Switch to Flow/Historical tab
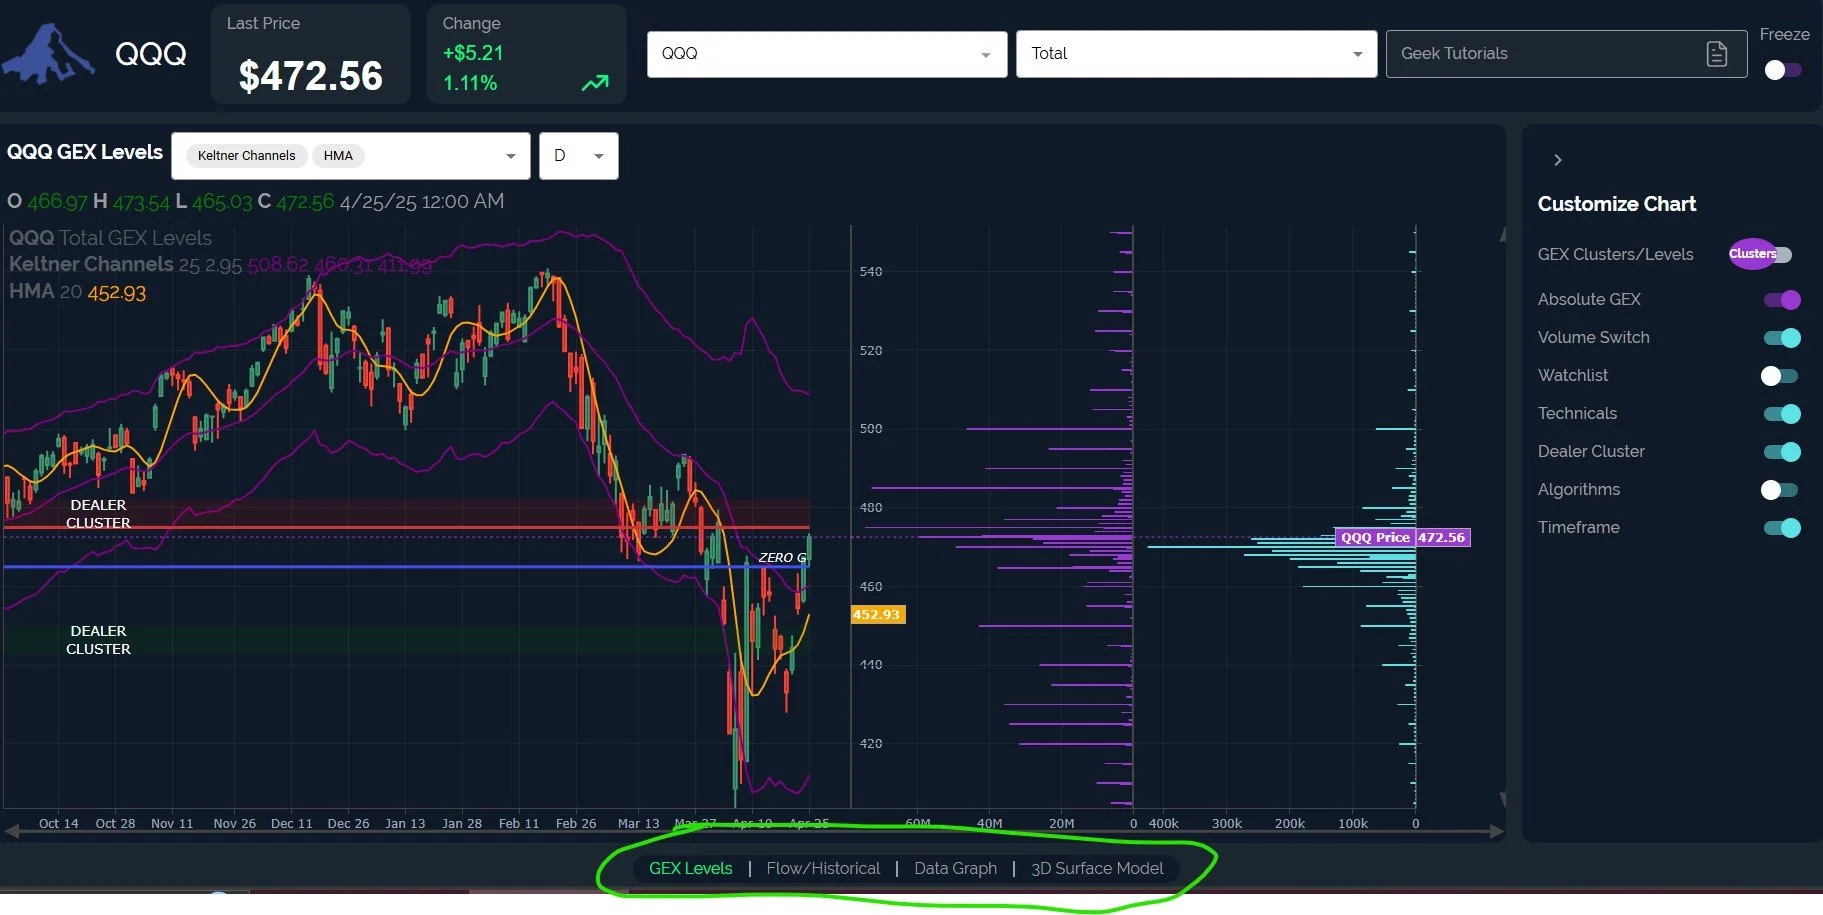1823x915 pixels. point(823,868)
